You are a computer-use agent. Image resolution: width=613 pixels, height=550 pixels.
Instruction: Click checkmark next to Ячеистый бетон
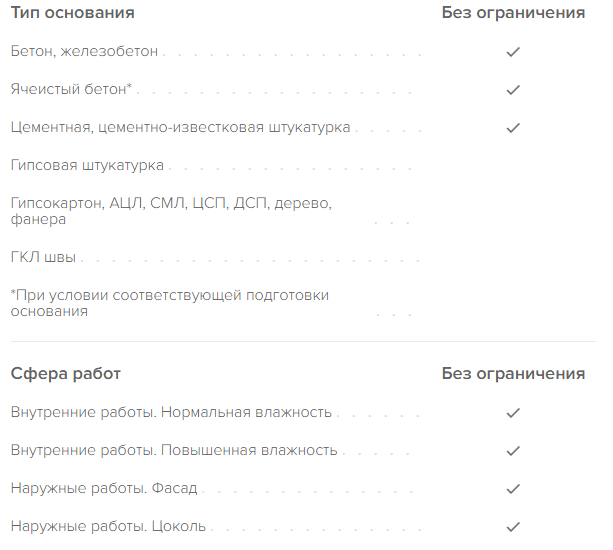[513, 90]
